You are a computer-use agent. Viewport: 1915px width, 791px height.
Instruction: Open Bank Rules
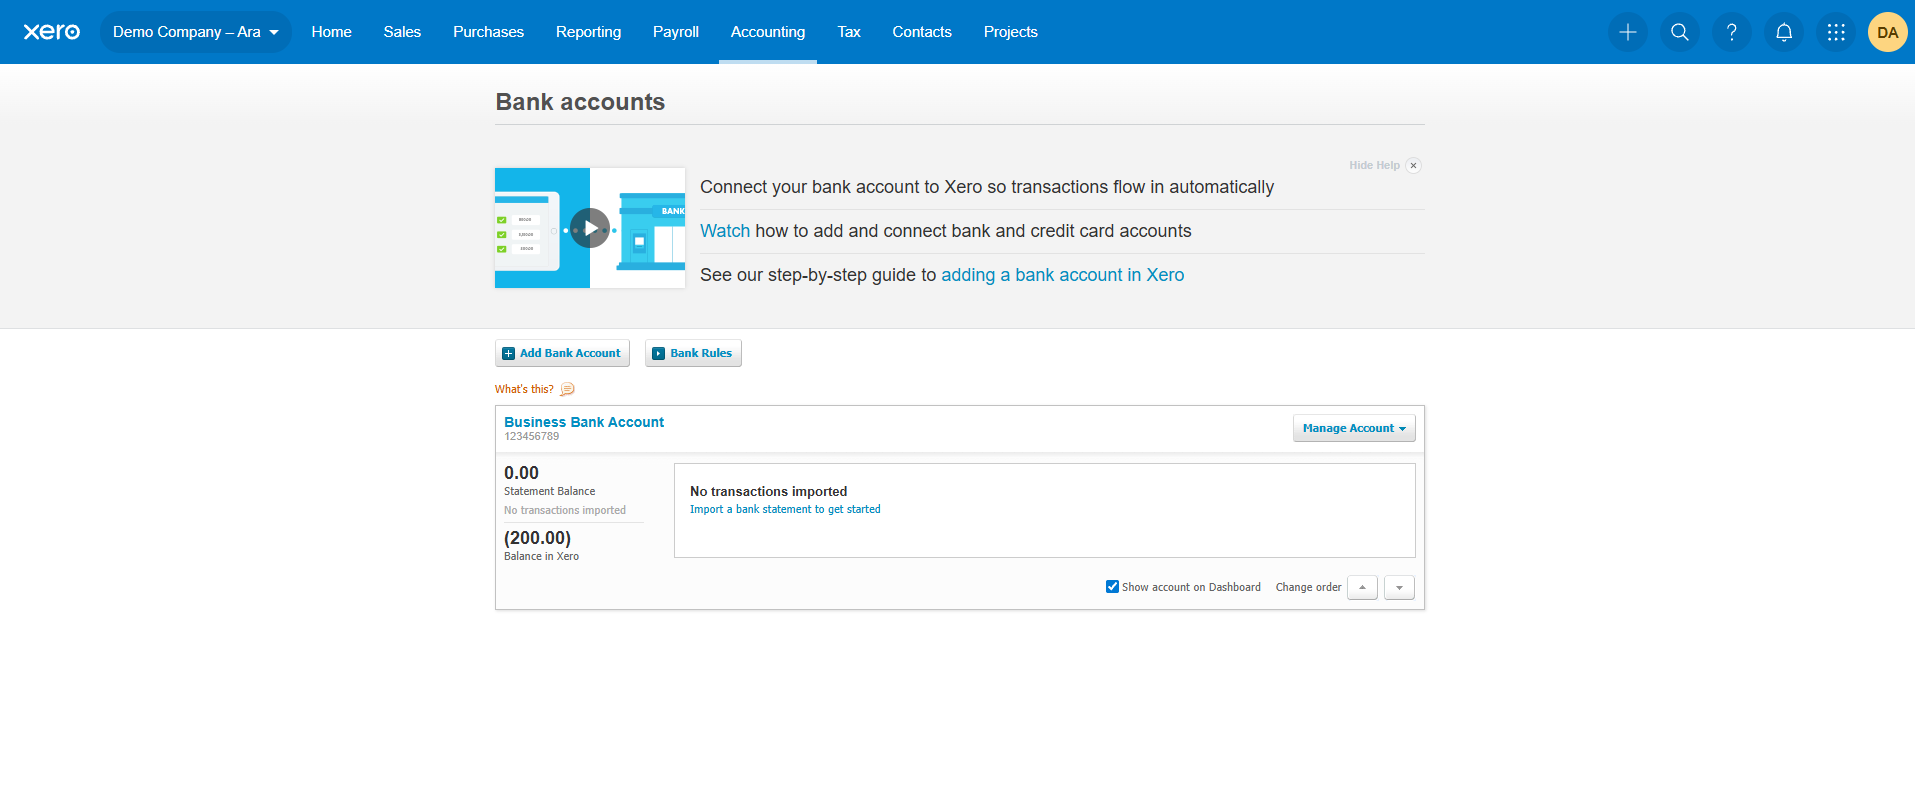click(x=693, y=353)
